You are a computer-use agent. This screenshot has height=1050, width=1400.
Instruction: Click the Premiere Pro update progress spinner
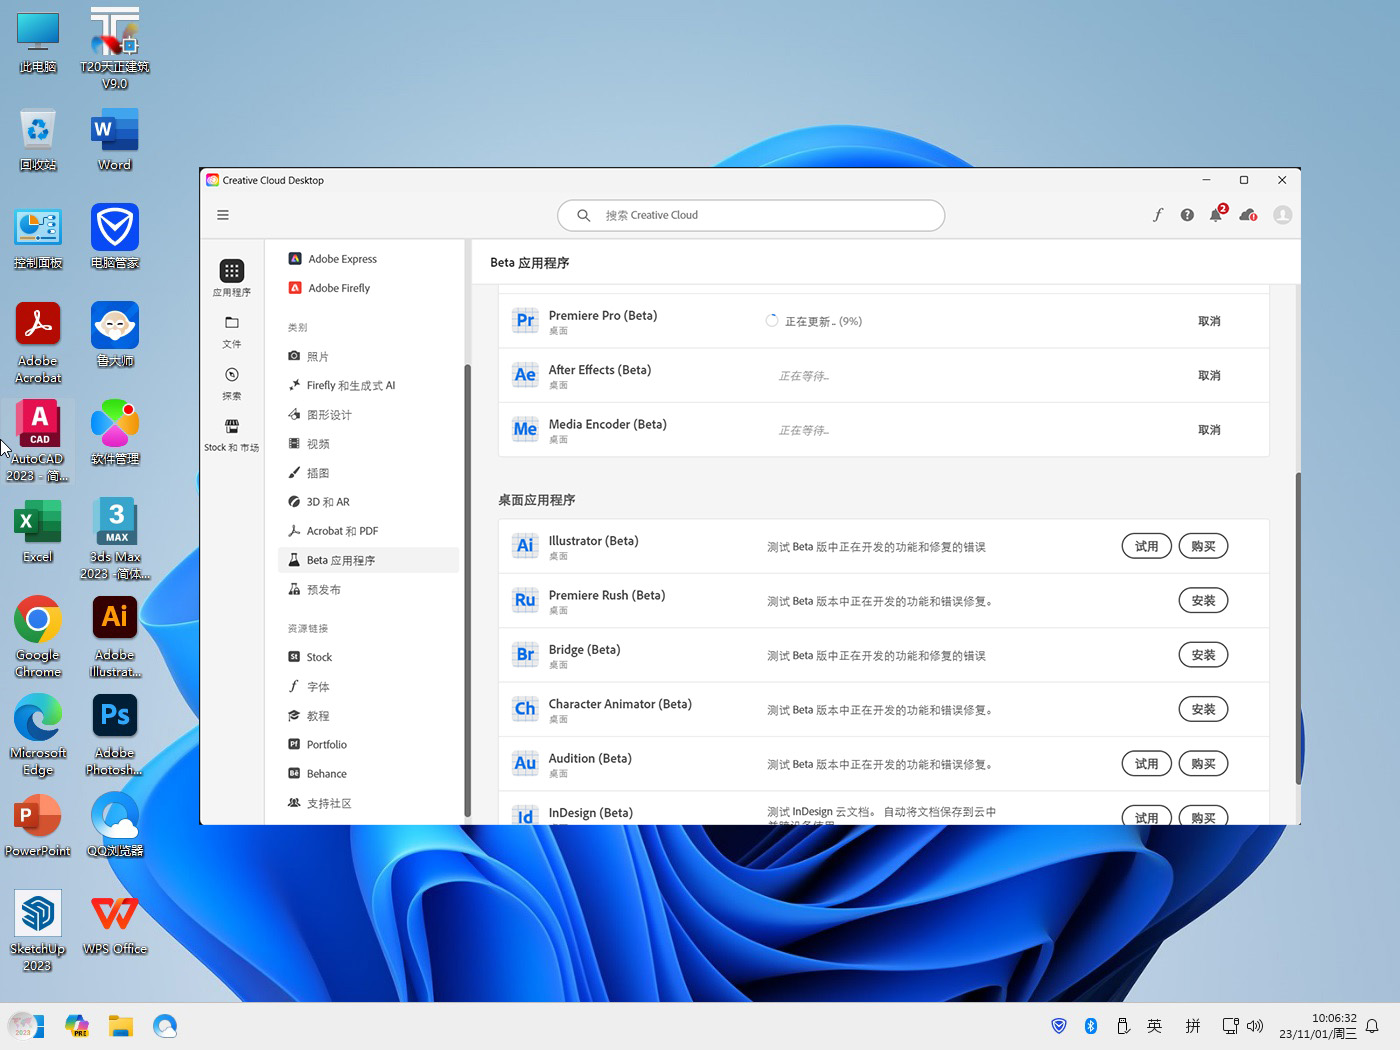coord(772,321)
